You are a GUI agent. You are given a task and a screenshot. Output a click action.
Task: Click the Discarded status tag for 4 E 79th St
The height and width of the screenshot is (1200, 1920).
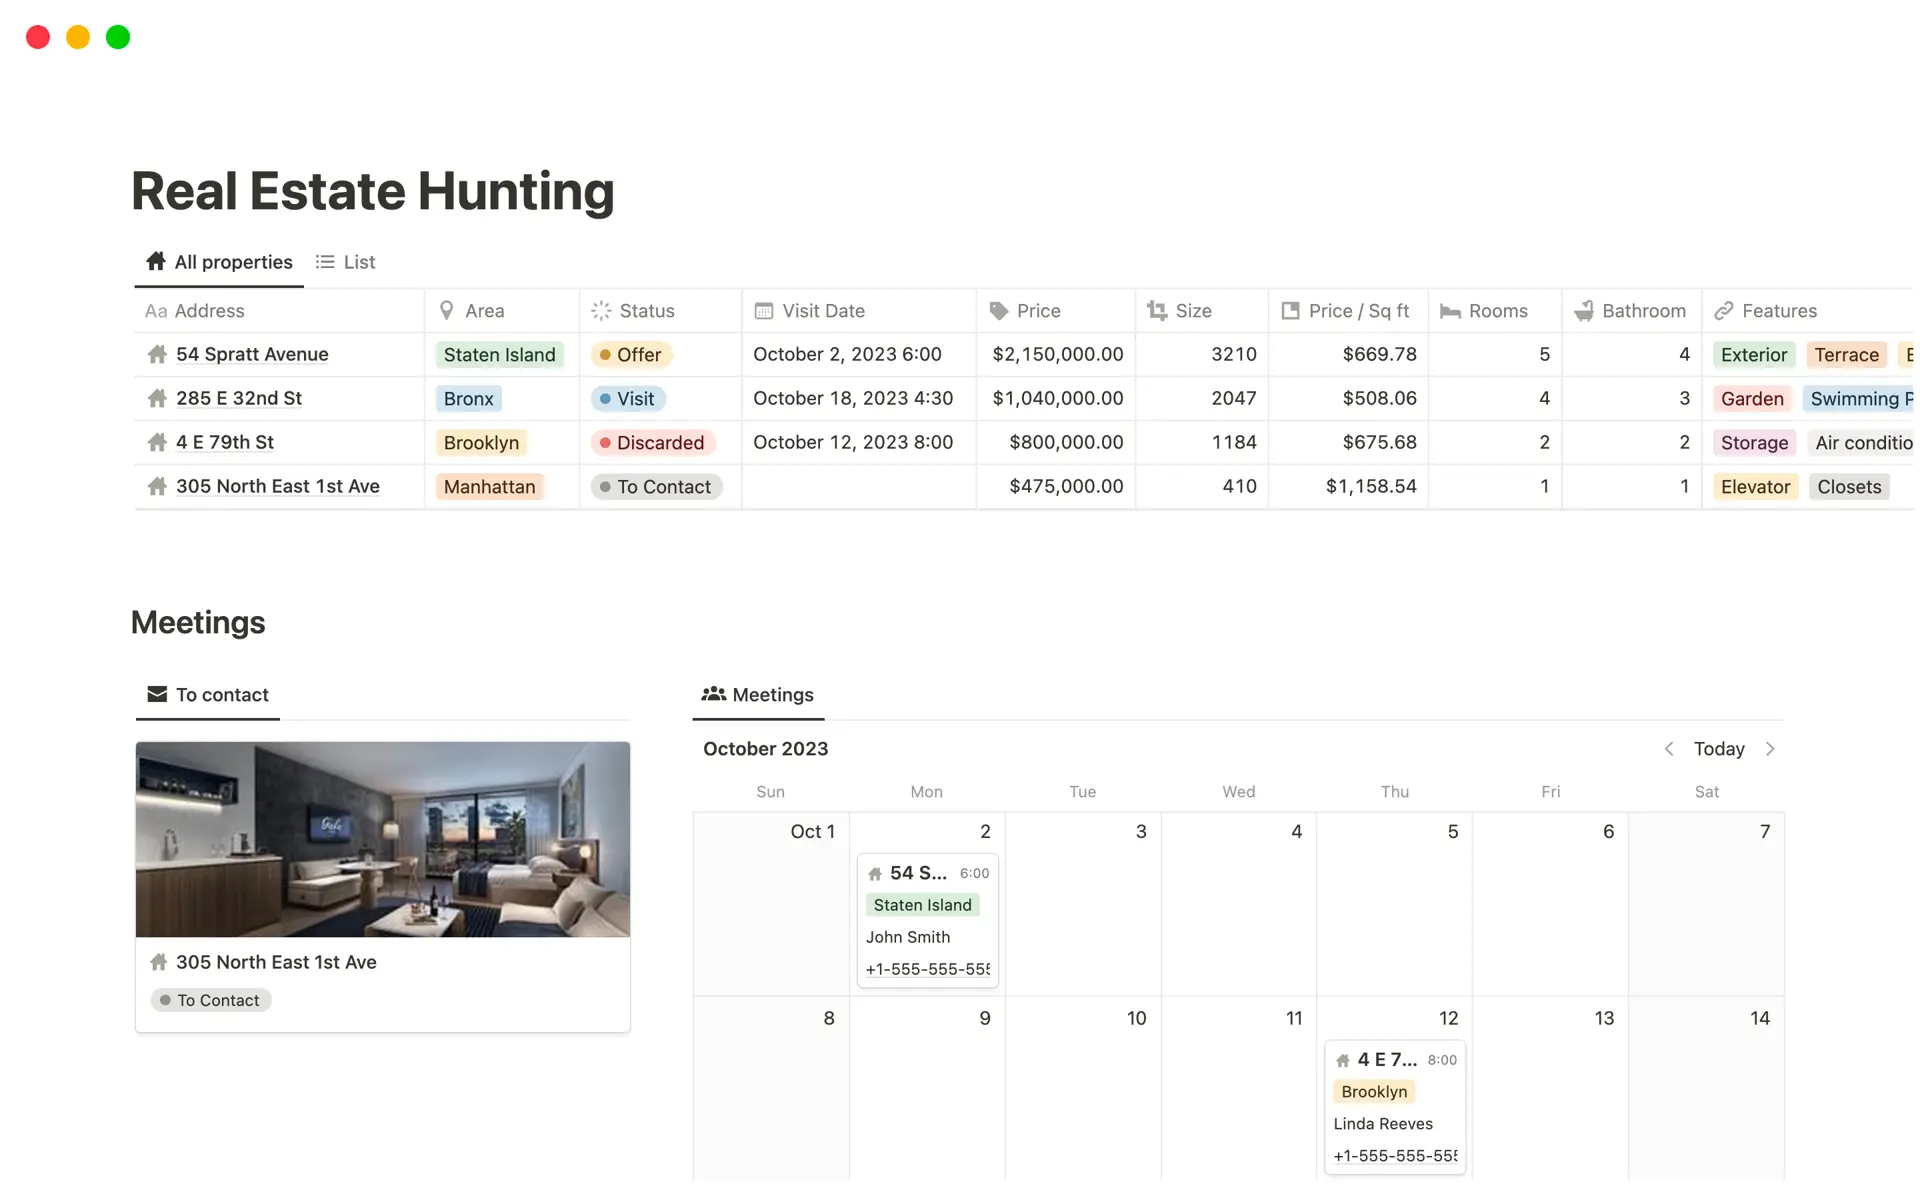653,442
